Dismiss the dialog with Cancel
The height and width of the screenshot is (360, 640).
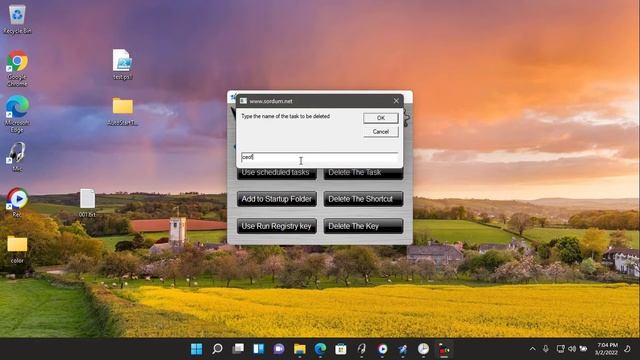click(380, 132)
